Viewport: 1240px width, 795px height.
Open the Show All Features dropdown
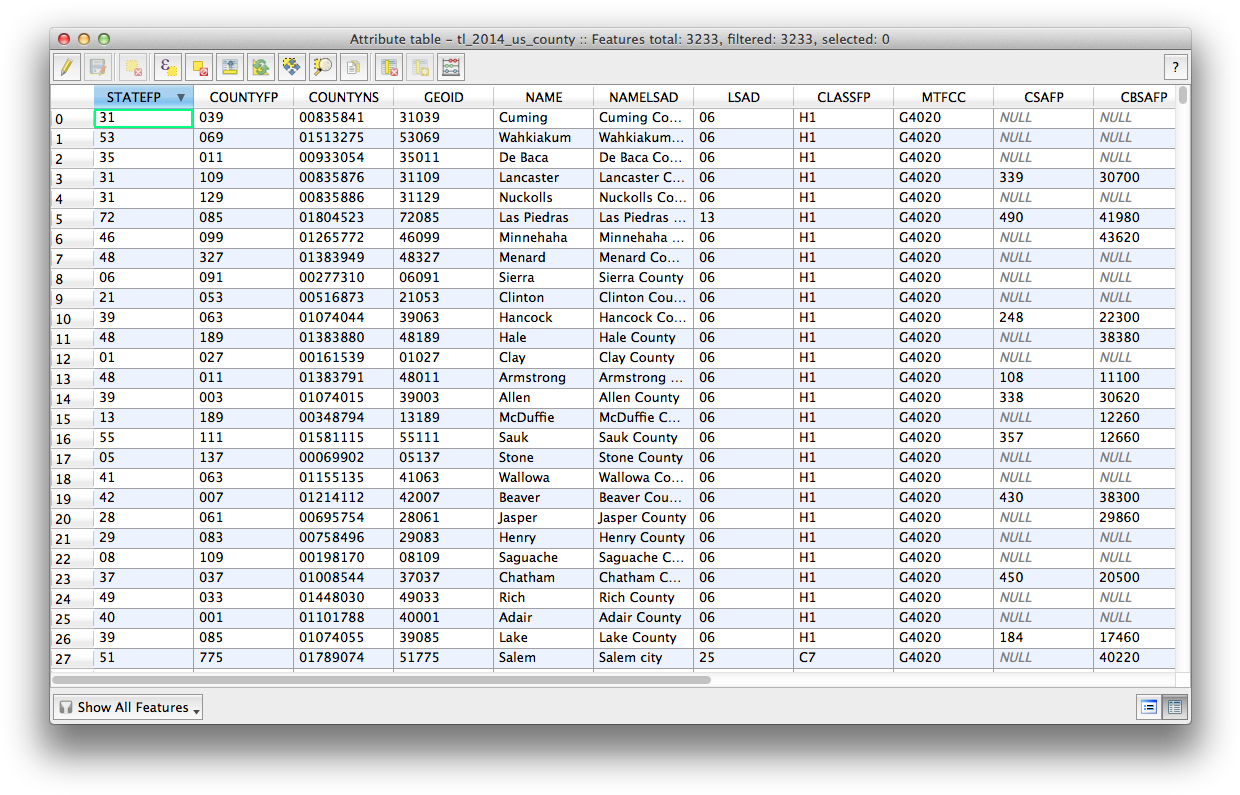pos(128,707)
